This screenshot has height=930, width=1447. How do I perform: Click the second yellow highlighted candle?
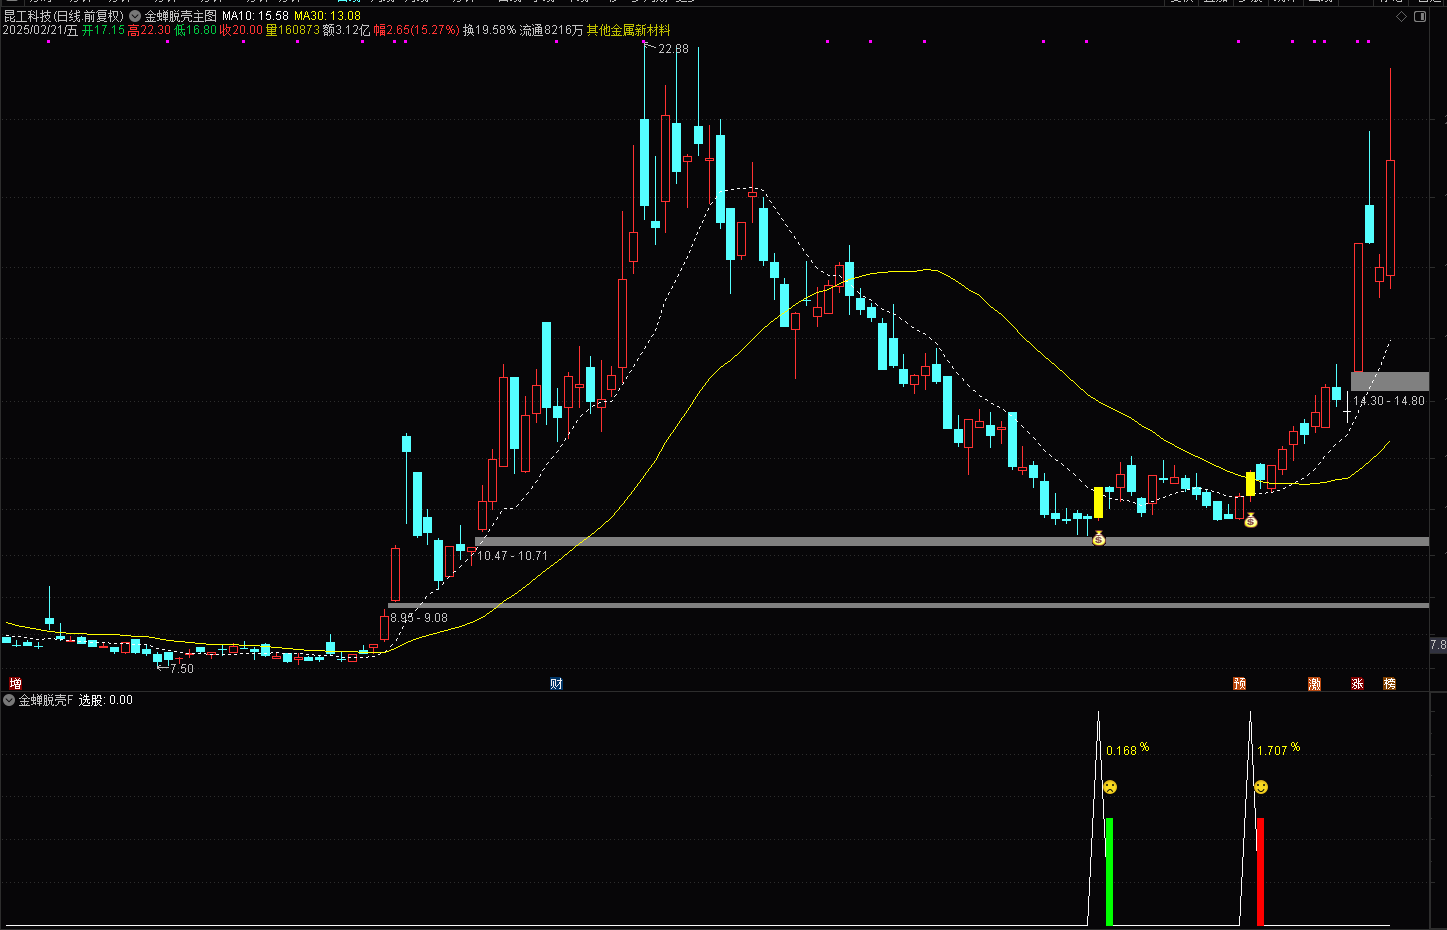pyautogui.click(x=1250, y=484)
